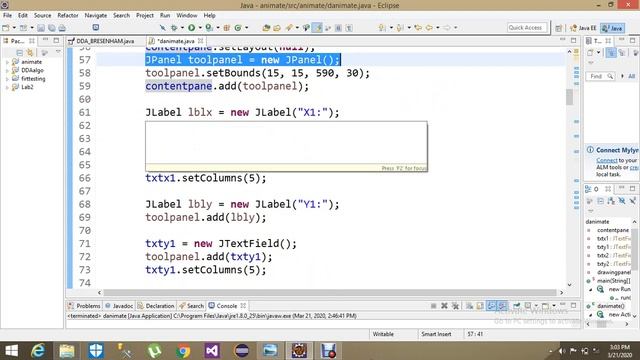Toggle Block Selection Mode toolbar button
The width and height of the screenshot is (640, 360).
[338, 28]
